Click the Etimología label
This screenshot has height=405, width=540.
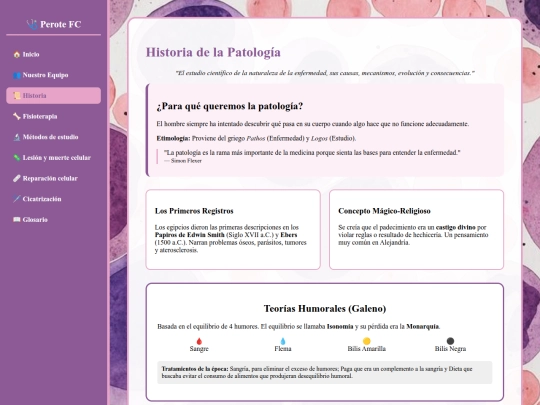click(x=173, y=138)
